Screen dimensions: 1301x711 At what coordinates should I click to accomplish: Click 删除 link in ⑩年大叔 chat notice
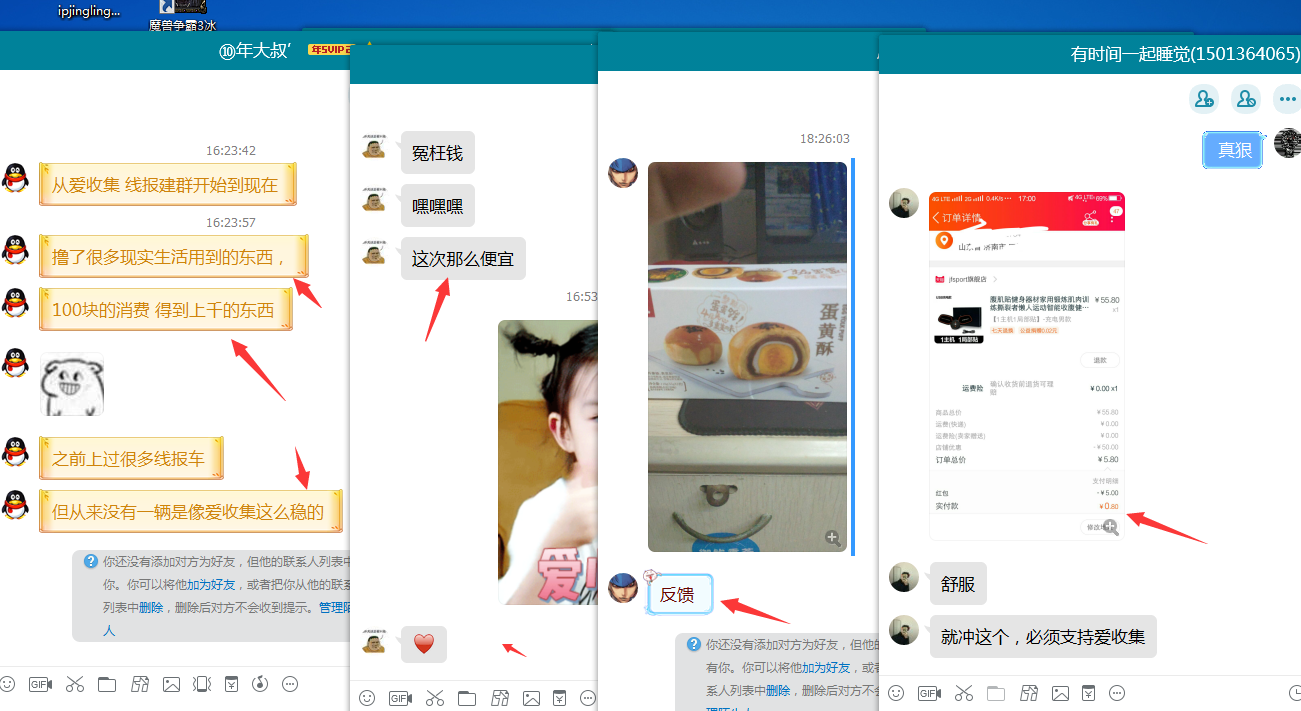pos(151,607)
